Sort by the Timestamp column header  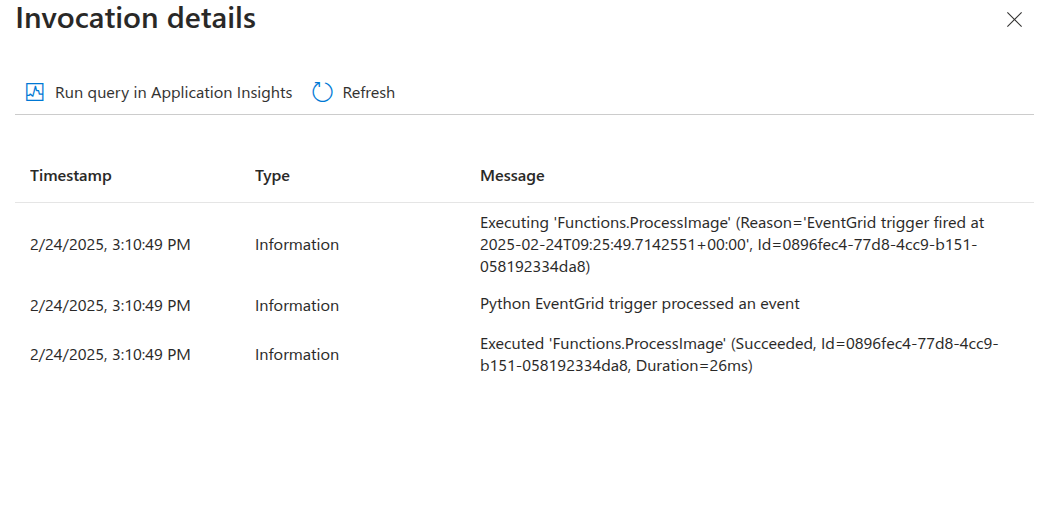(71, 176)
